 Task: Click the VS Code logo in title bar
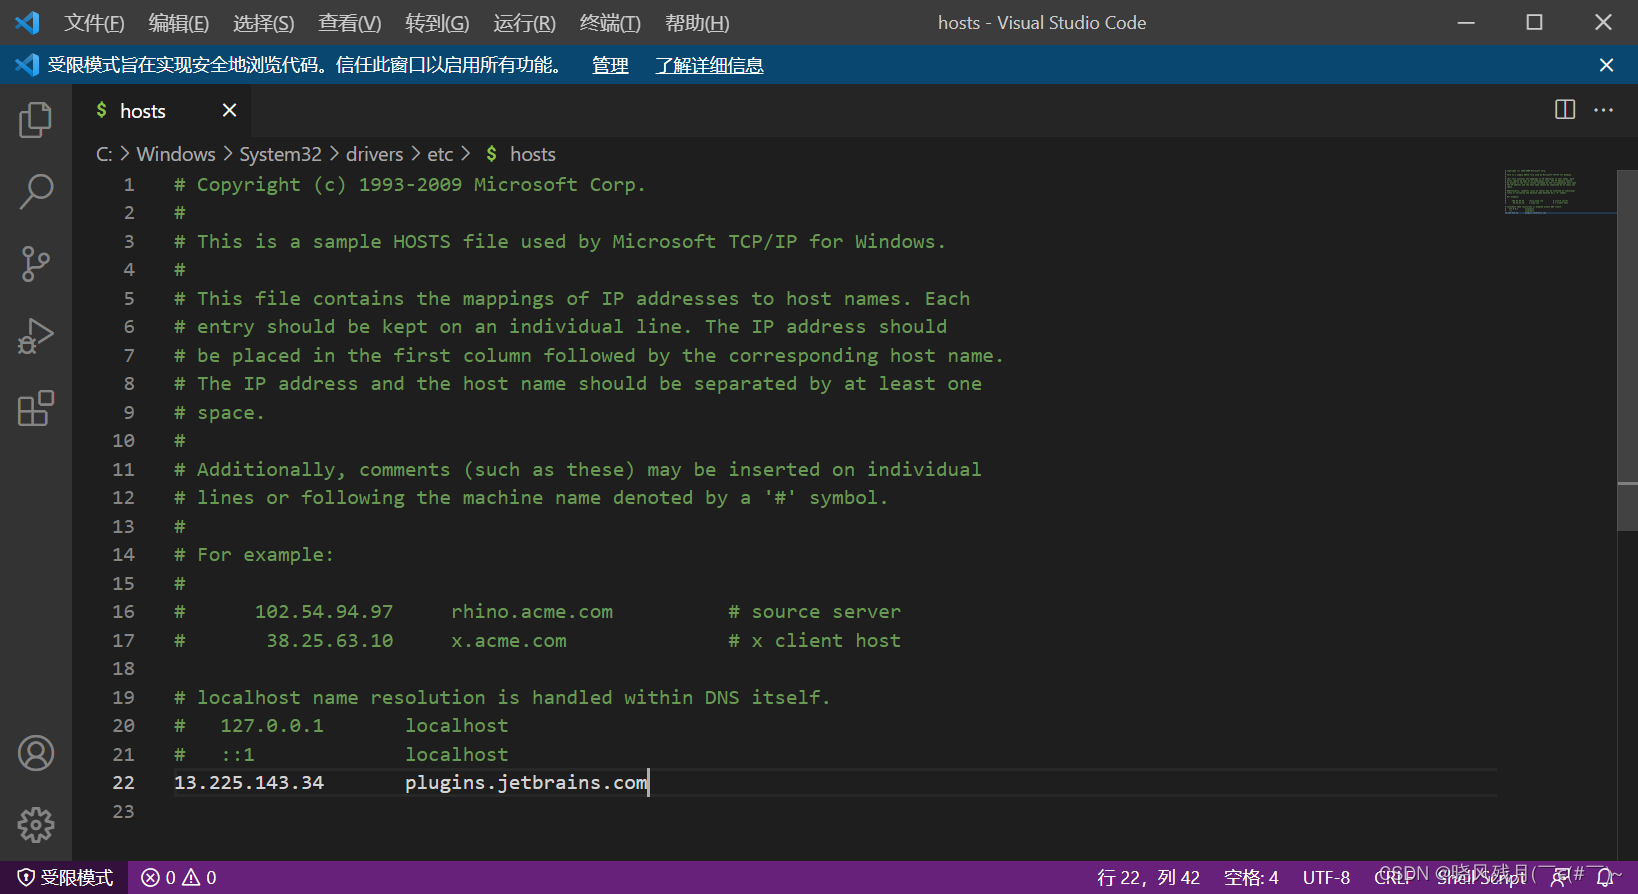(27, 22)
